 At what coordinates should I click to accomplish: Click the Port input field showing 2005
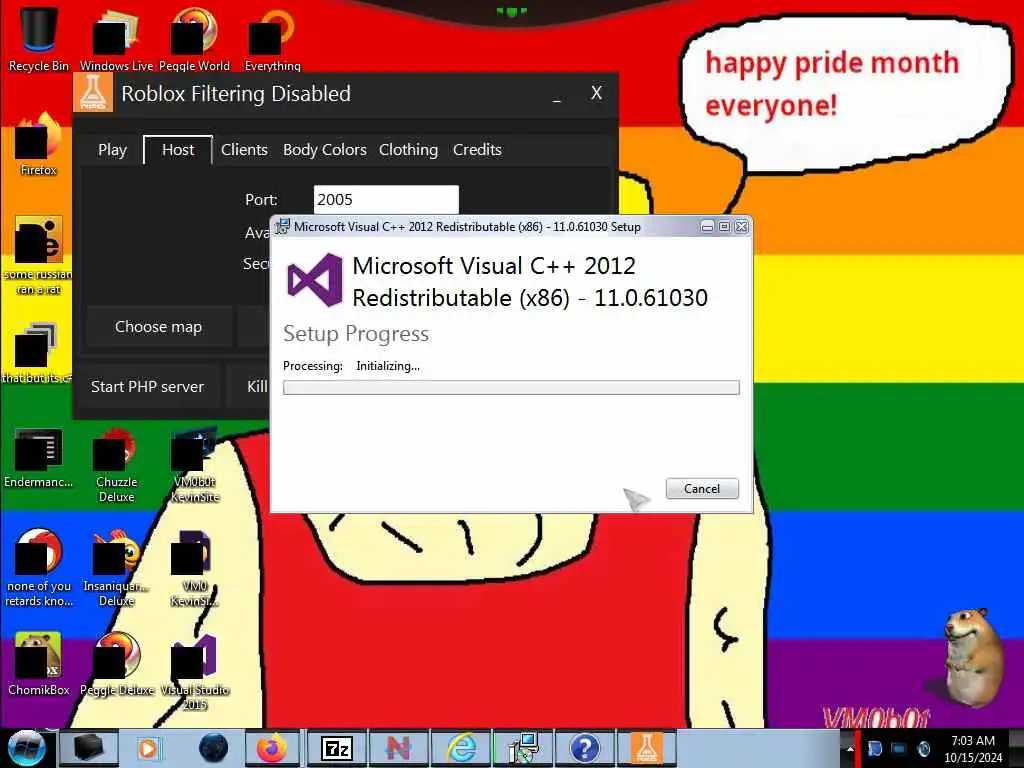(x=386, y=199)
